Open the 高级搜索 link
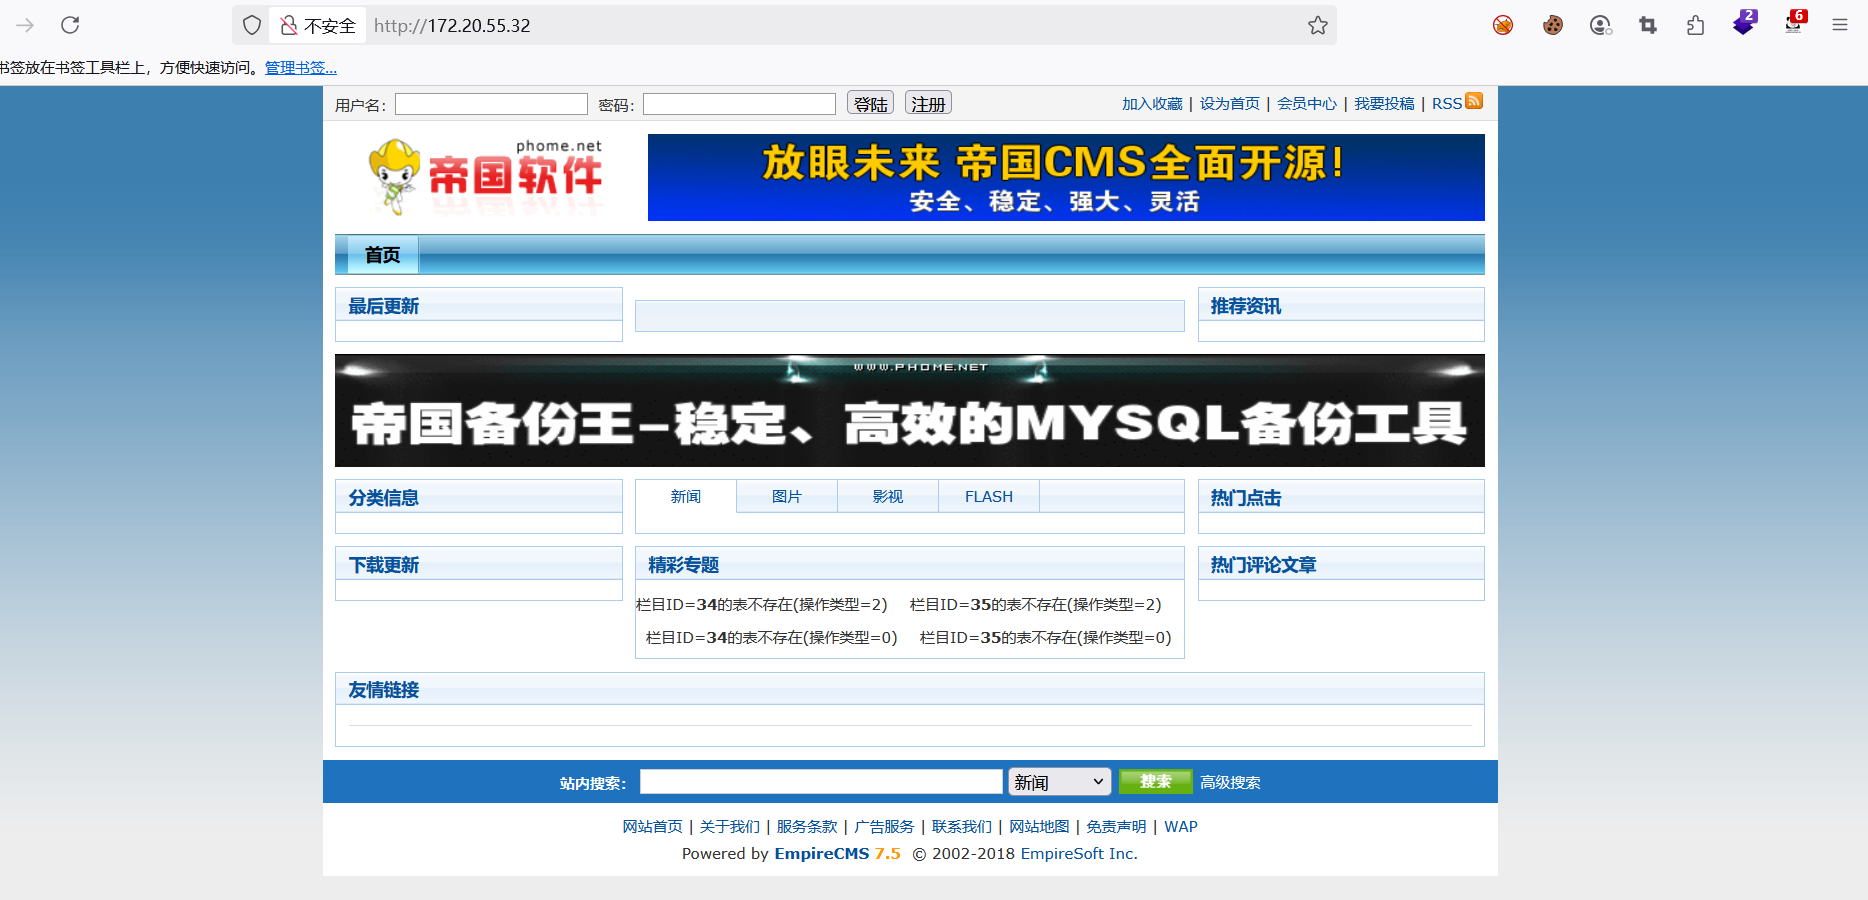 click(1230, 783)
